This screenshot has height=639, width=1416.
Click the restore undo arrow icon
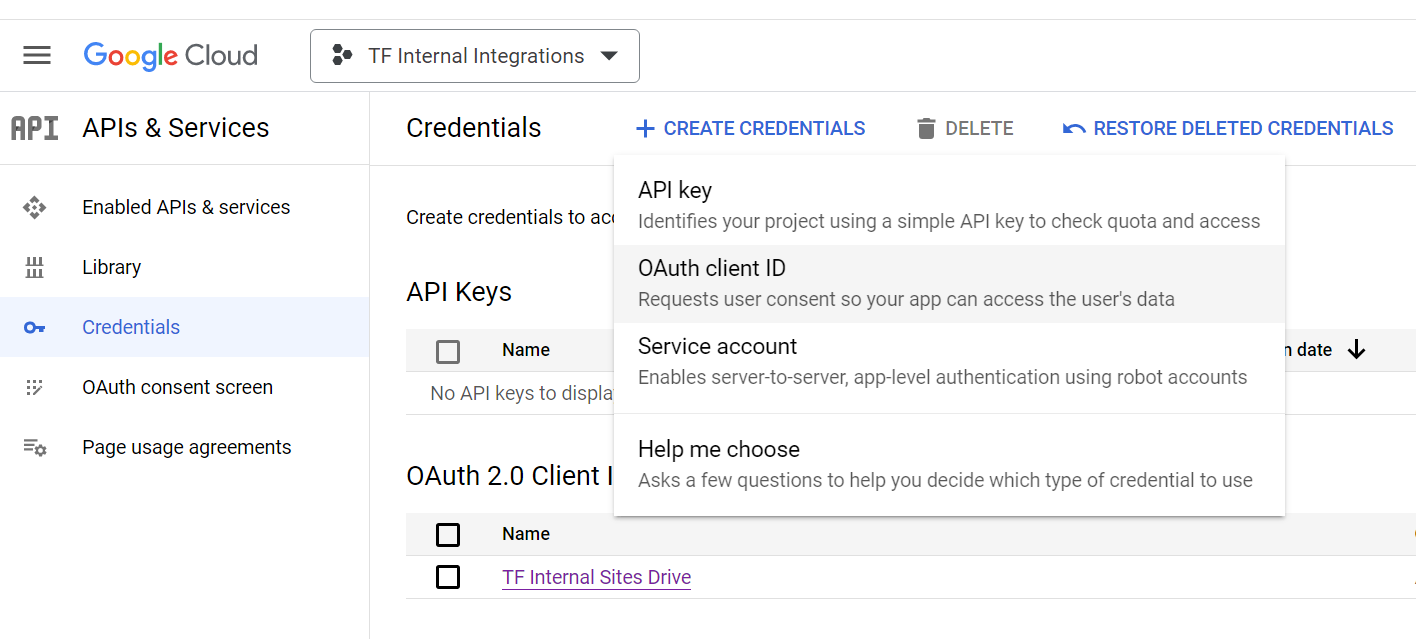click(x=1074, y=128)
